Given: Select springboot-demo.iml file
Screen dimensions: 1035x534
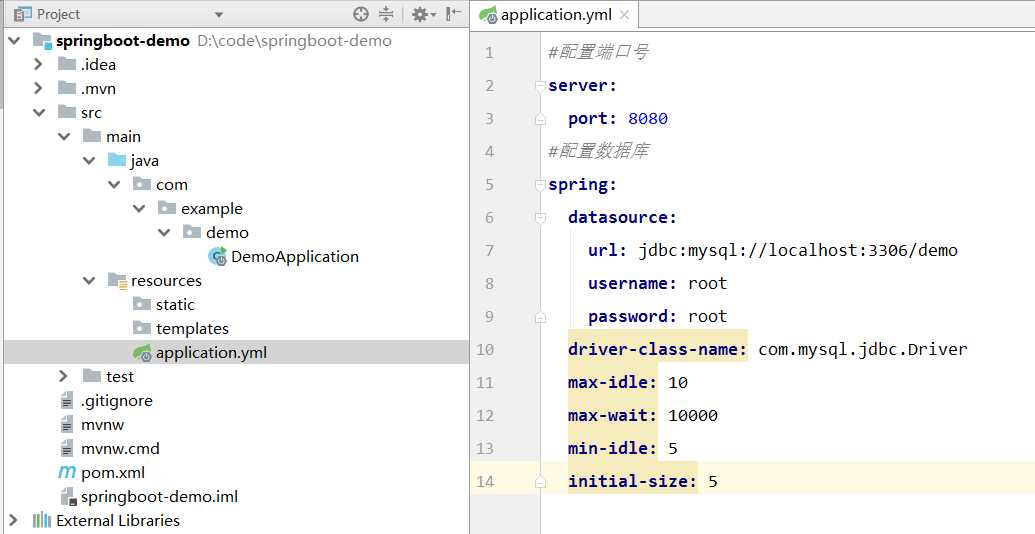Looking at the screenshot, I should tap(159, 496).
